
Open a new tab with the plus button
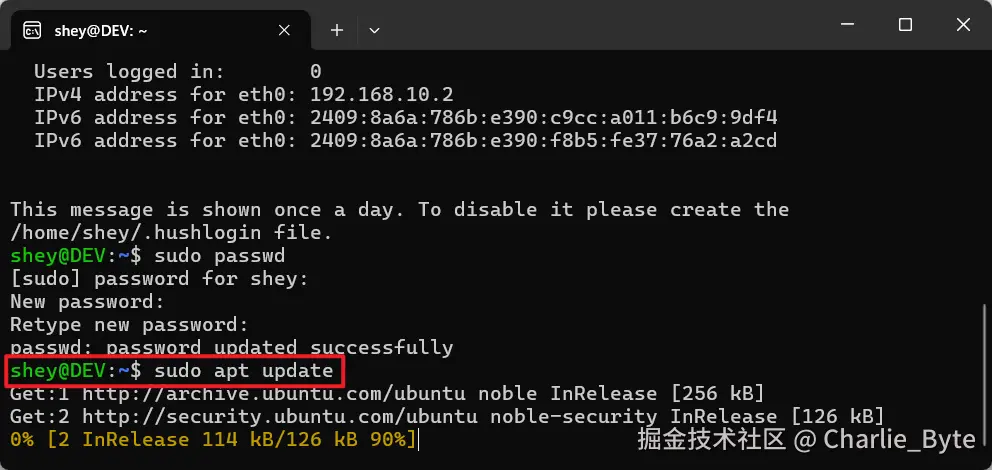tap(337, 30)
